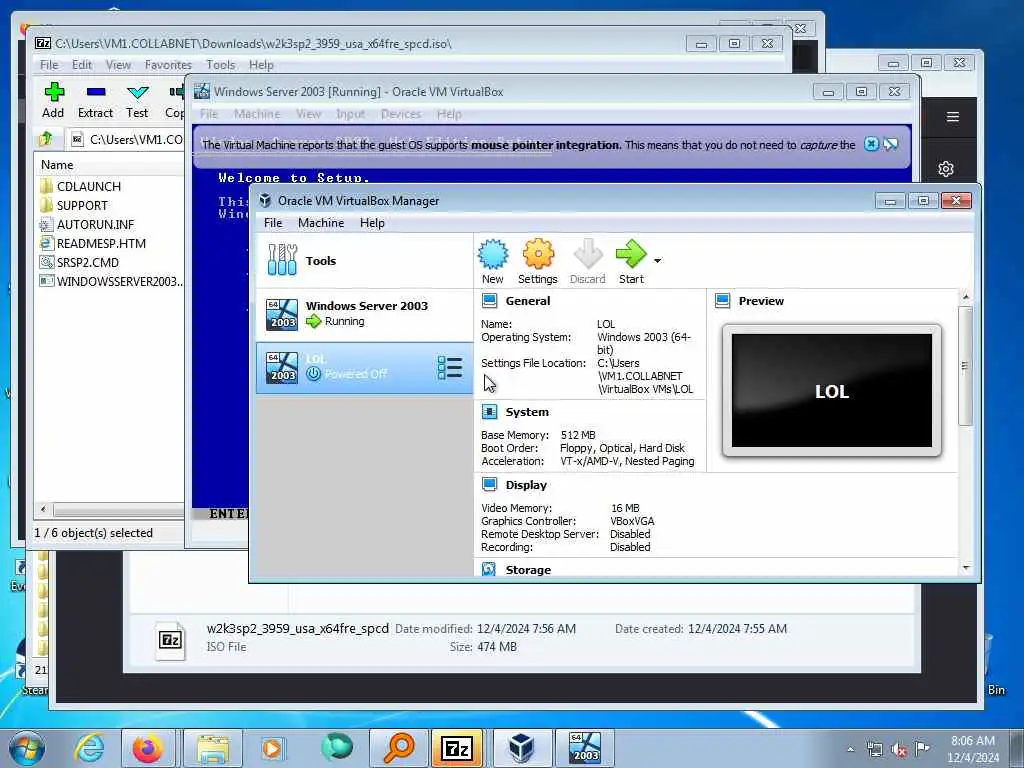Show hidden tray icons arrow
Screen dimensions: 1024x768
pos(850,750)
